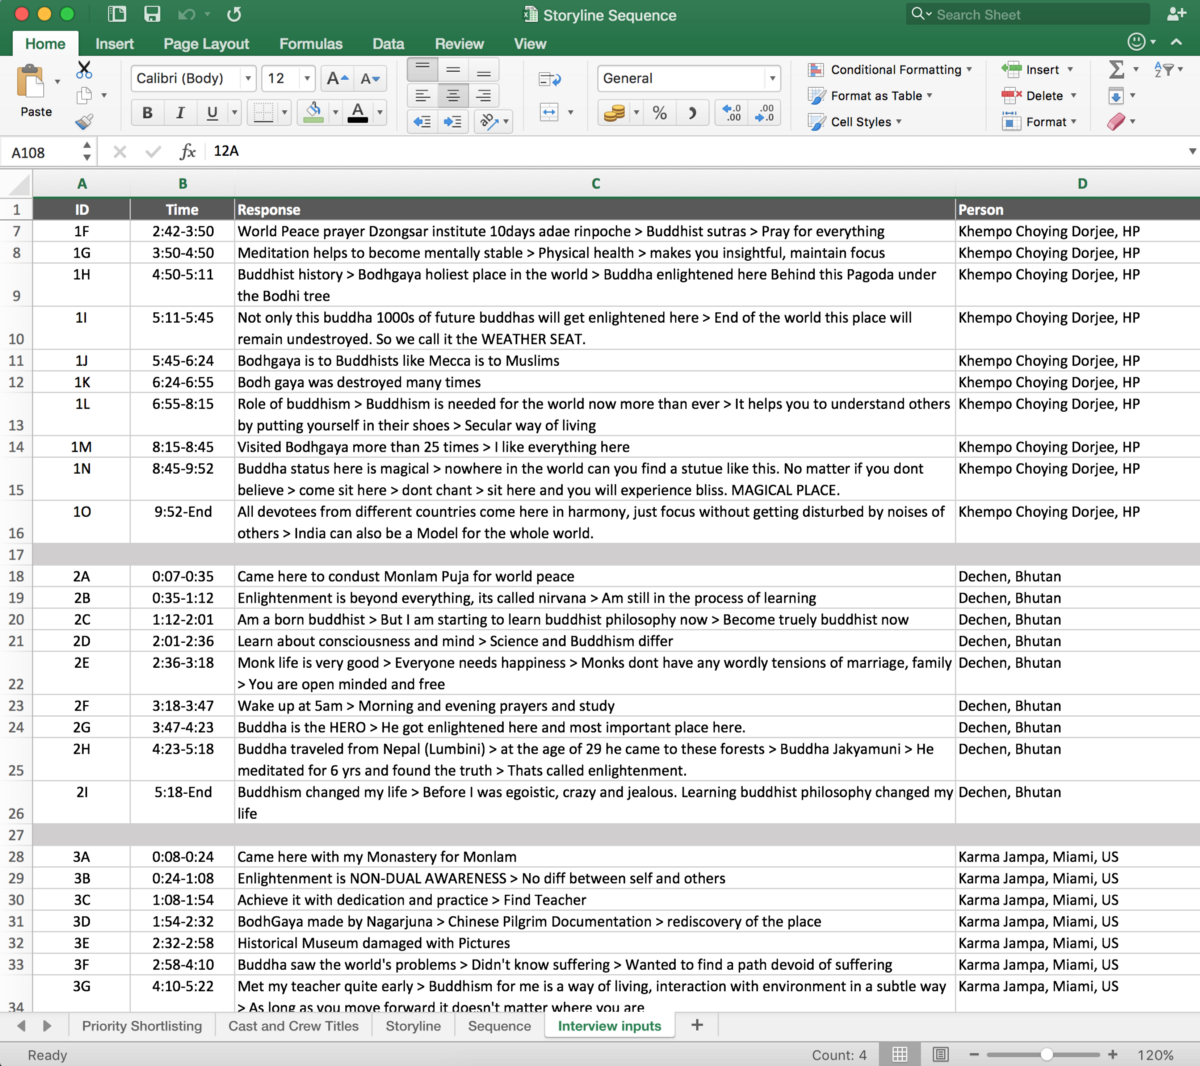The width and height of the screenshot is (1200, 1066).
Task: Toggle Bold formatting
Action: [147, 113]
